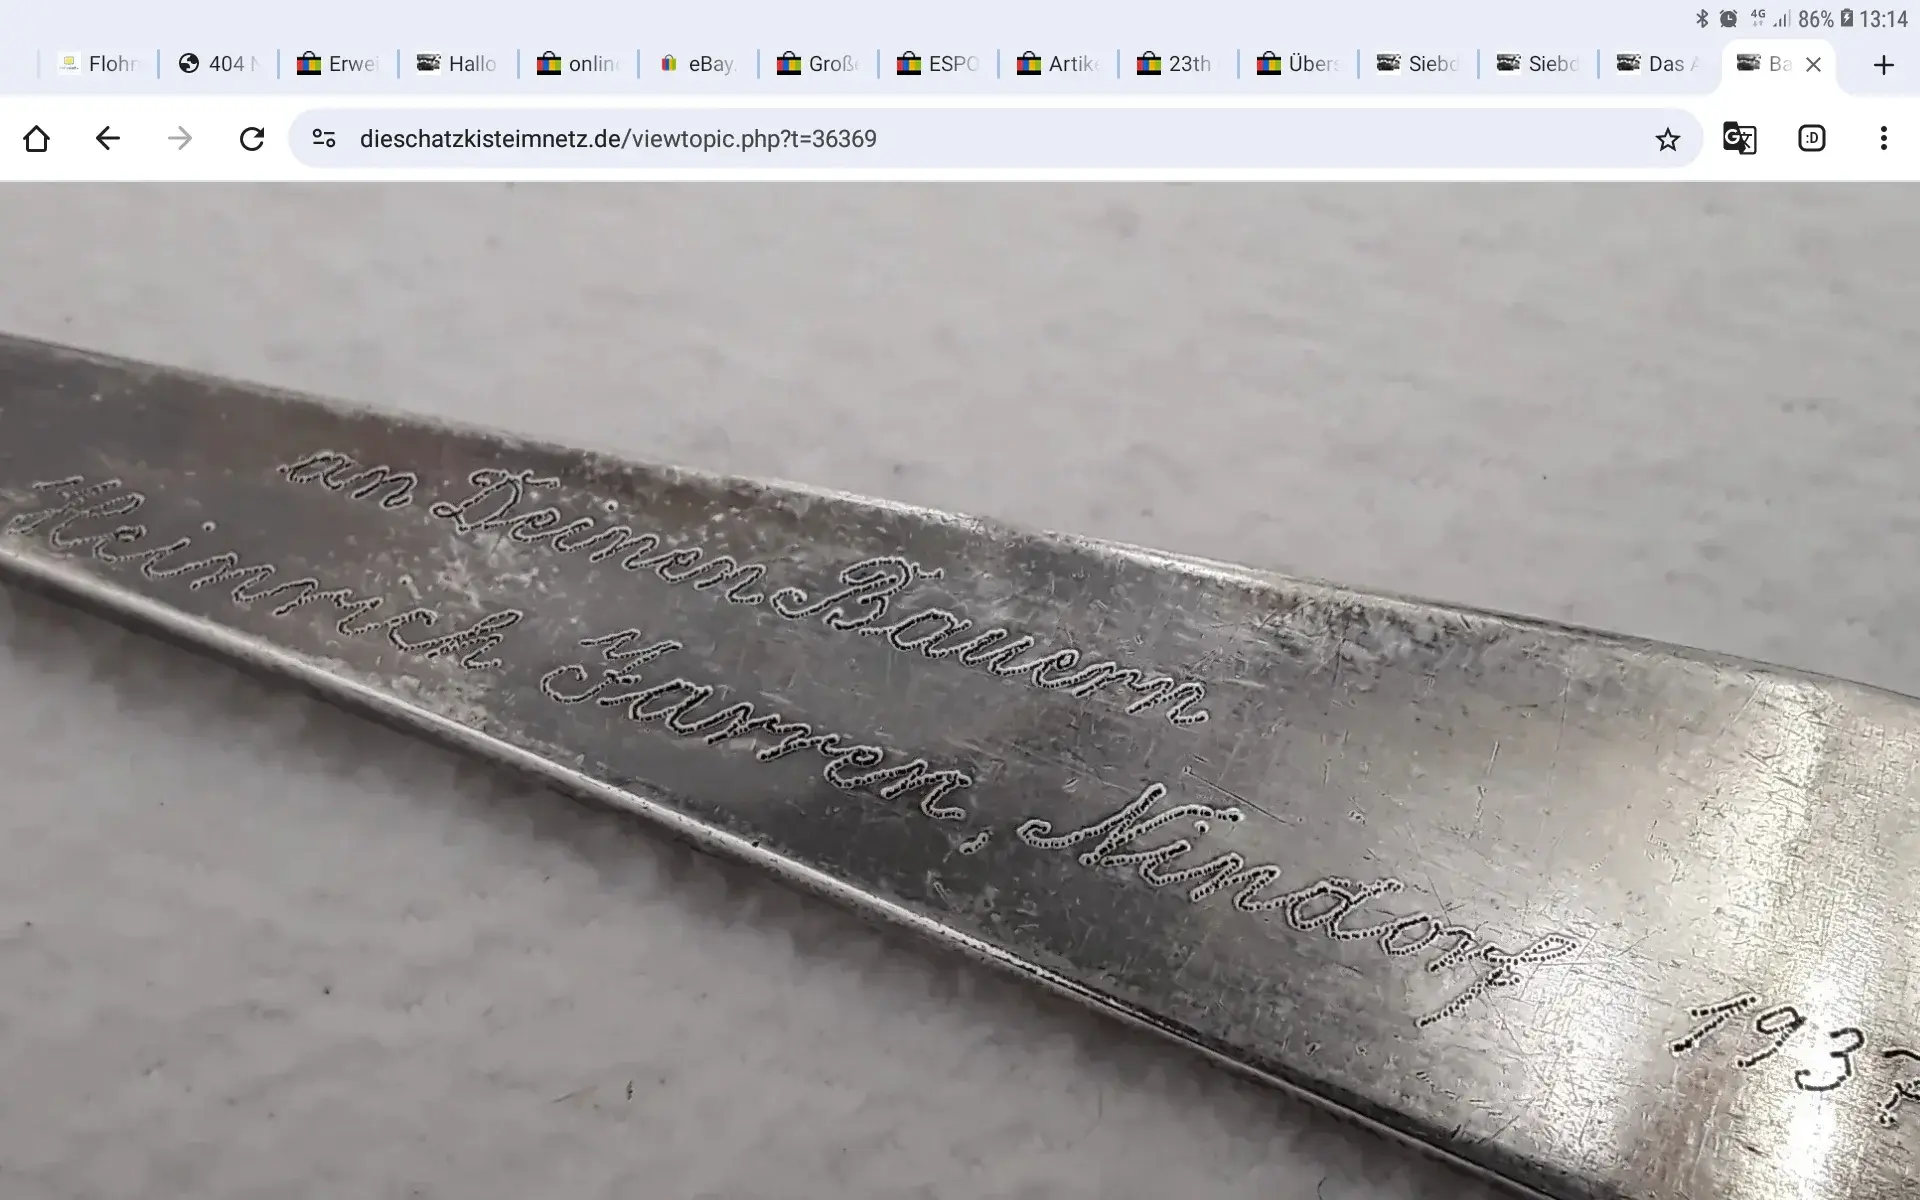Switch to the first Siebd tab
This screenshot has width=1920, height=1200.
tap(1418, 64)
